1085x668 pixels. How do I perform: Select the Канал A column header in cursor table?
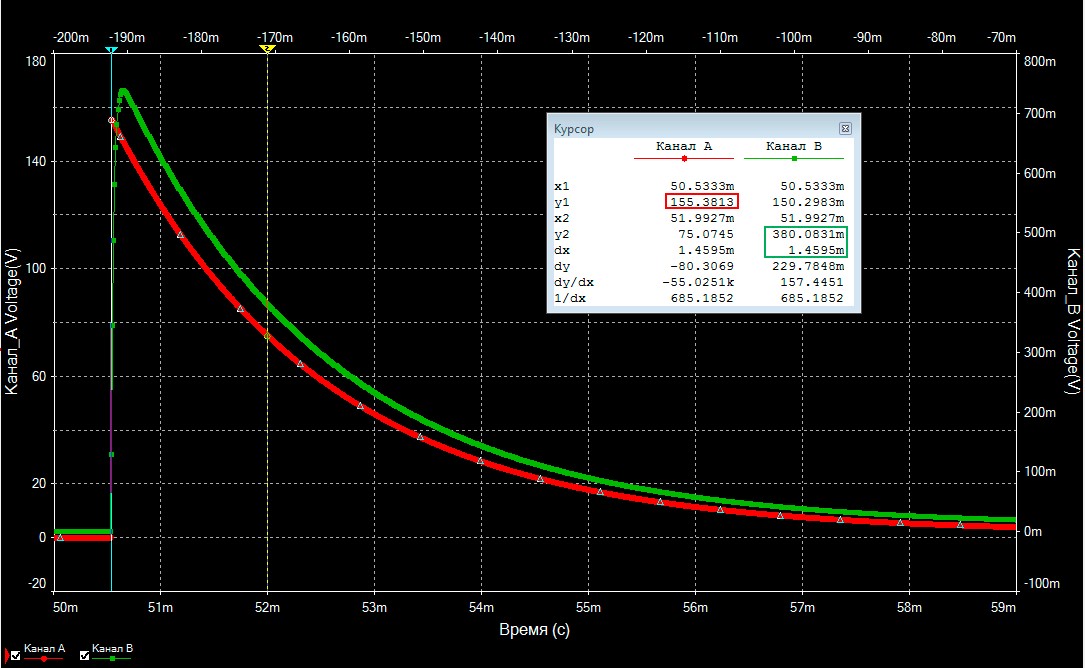(684, 147)
